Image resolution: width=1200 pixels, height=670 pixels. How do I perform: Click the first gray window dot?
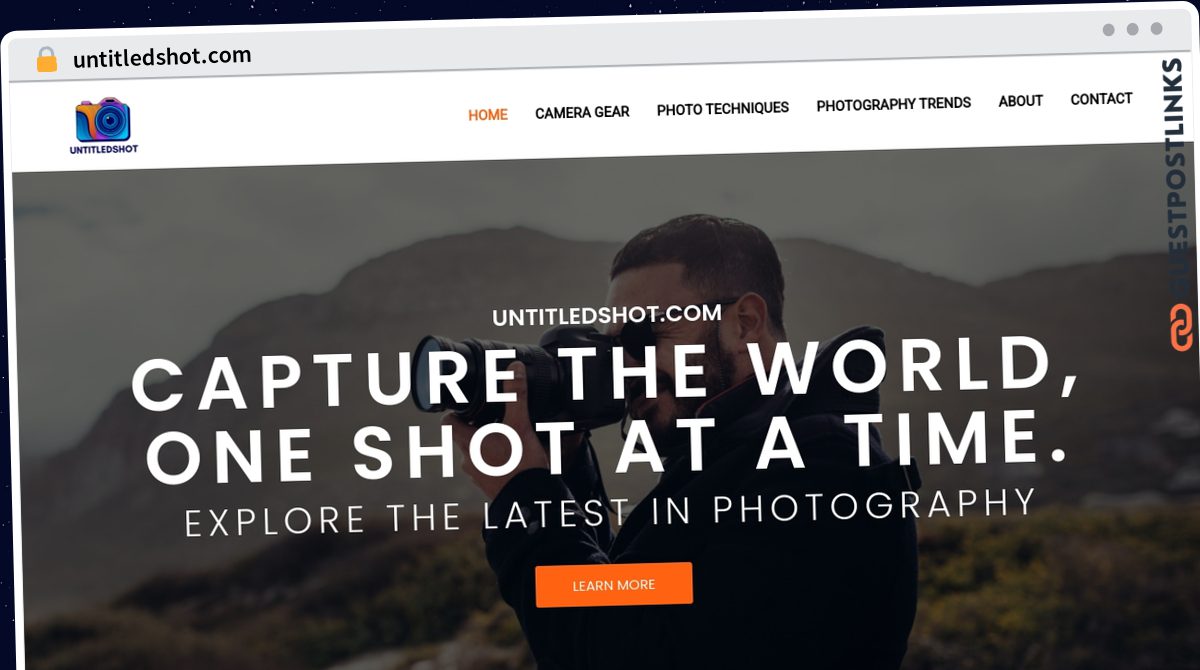[1108, 30]
